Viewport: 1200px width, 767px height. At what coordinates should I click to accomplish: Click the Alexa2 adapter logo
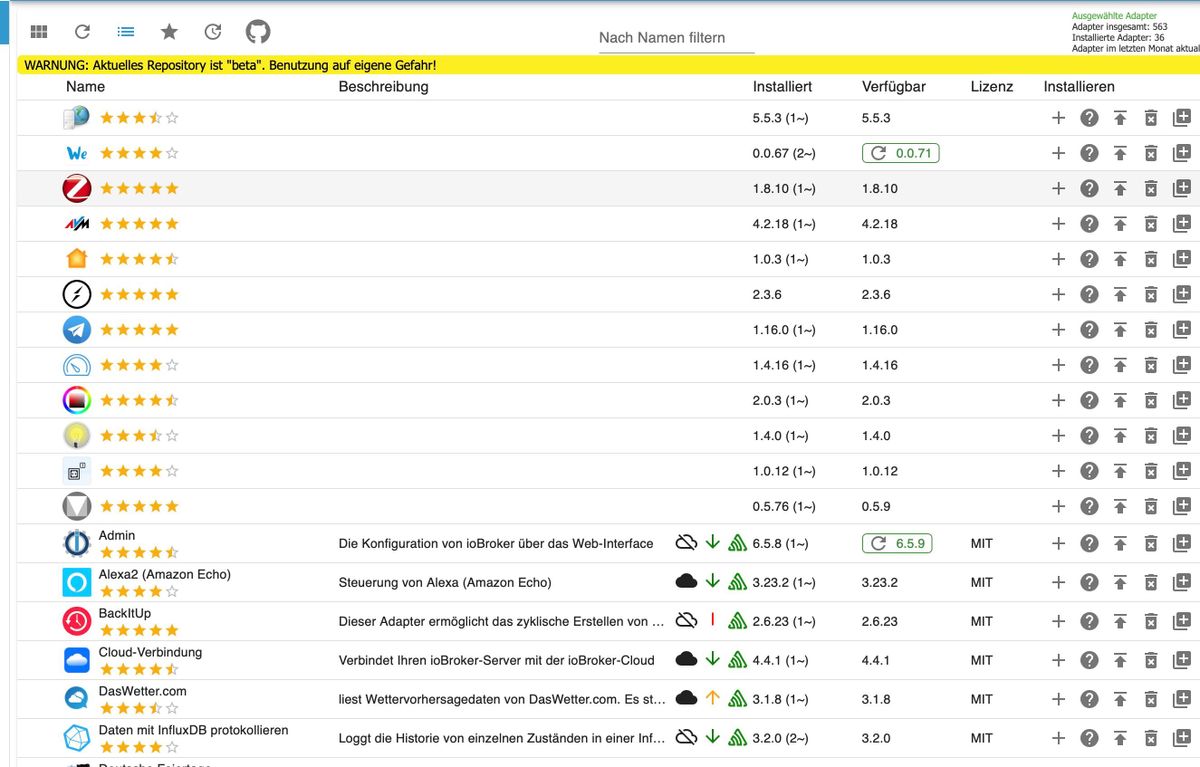77,582
